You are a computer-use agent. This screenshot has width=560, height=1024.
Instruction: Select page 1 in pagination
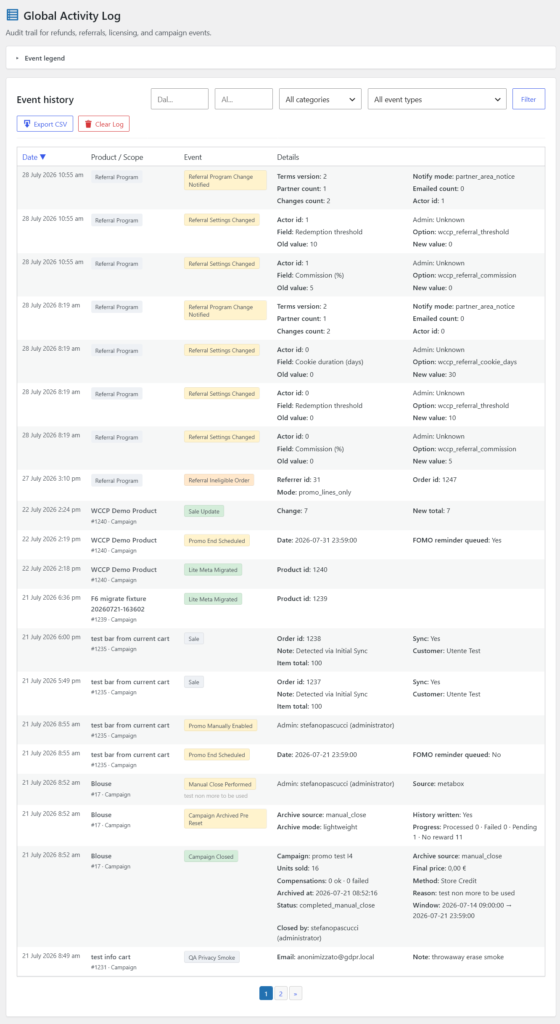click(x=266, y=993)
